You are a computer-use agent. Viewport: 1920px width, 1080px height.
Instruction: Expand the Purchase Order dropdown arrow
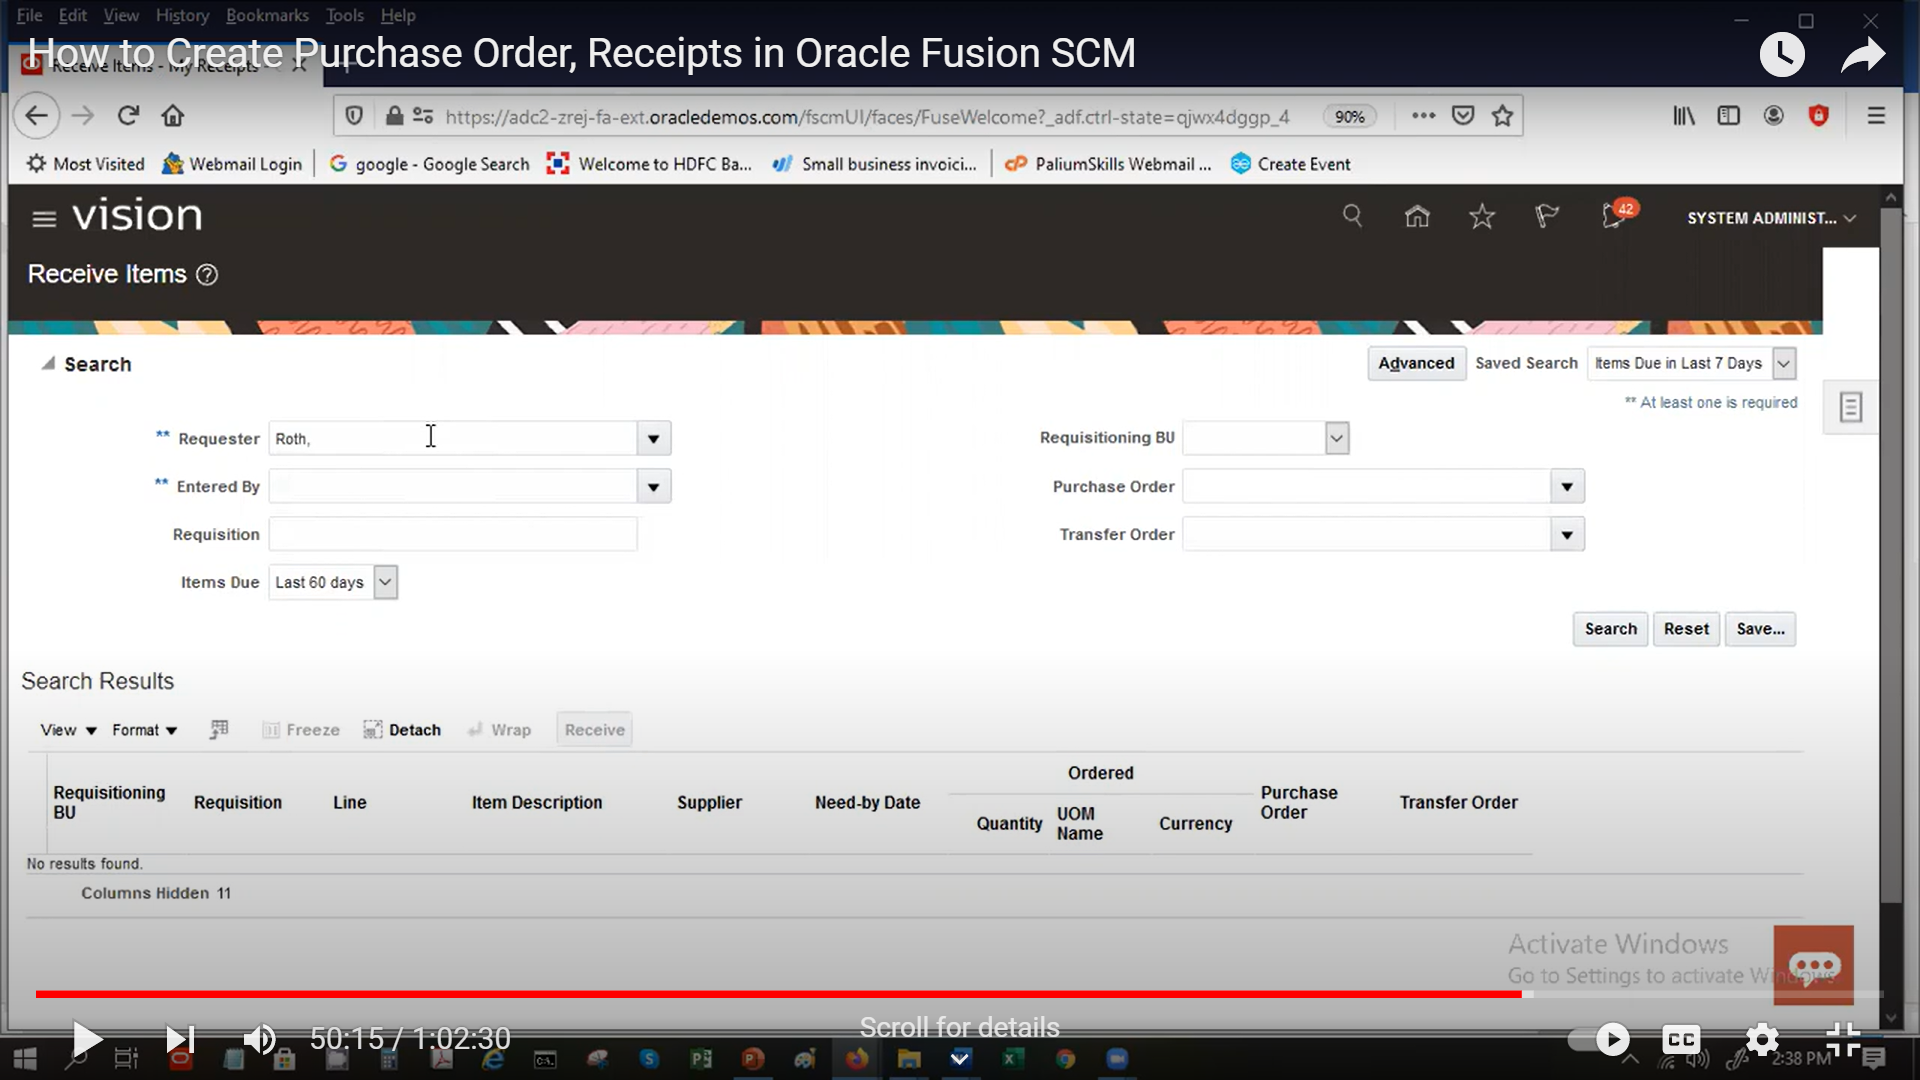1567,487
